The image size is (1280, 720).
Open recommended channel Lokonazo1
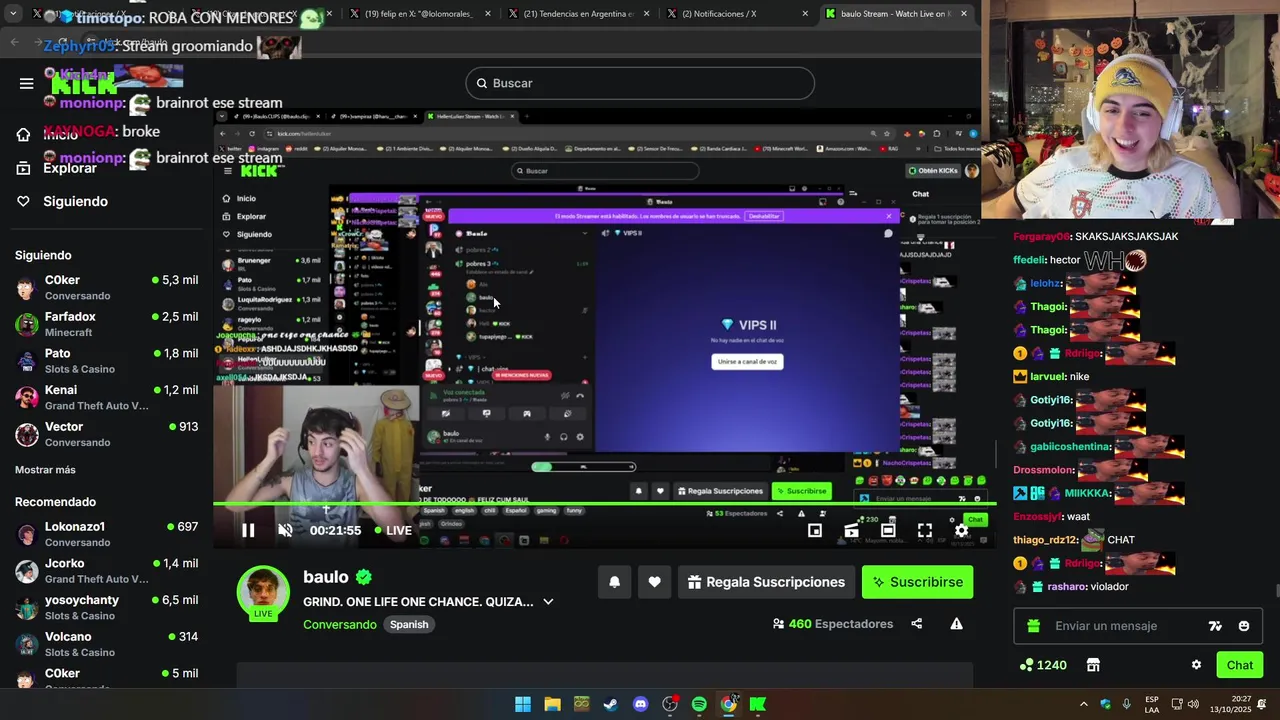(x=106, y=534)
